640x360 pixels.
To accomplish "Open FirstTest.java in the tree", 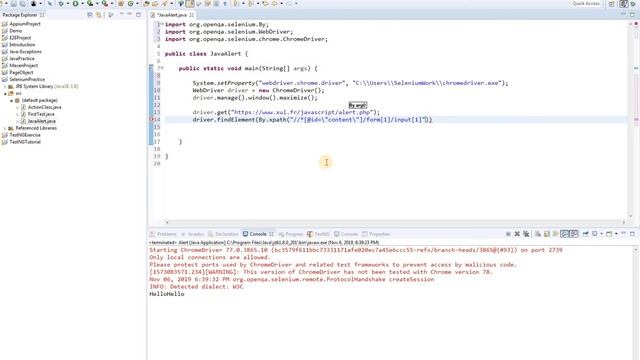I will (41, 114).
